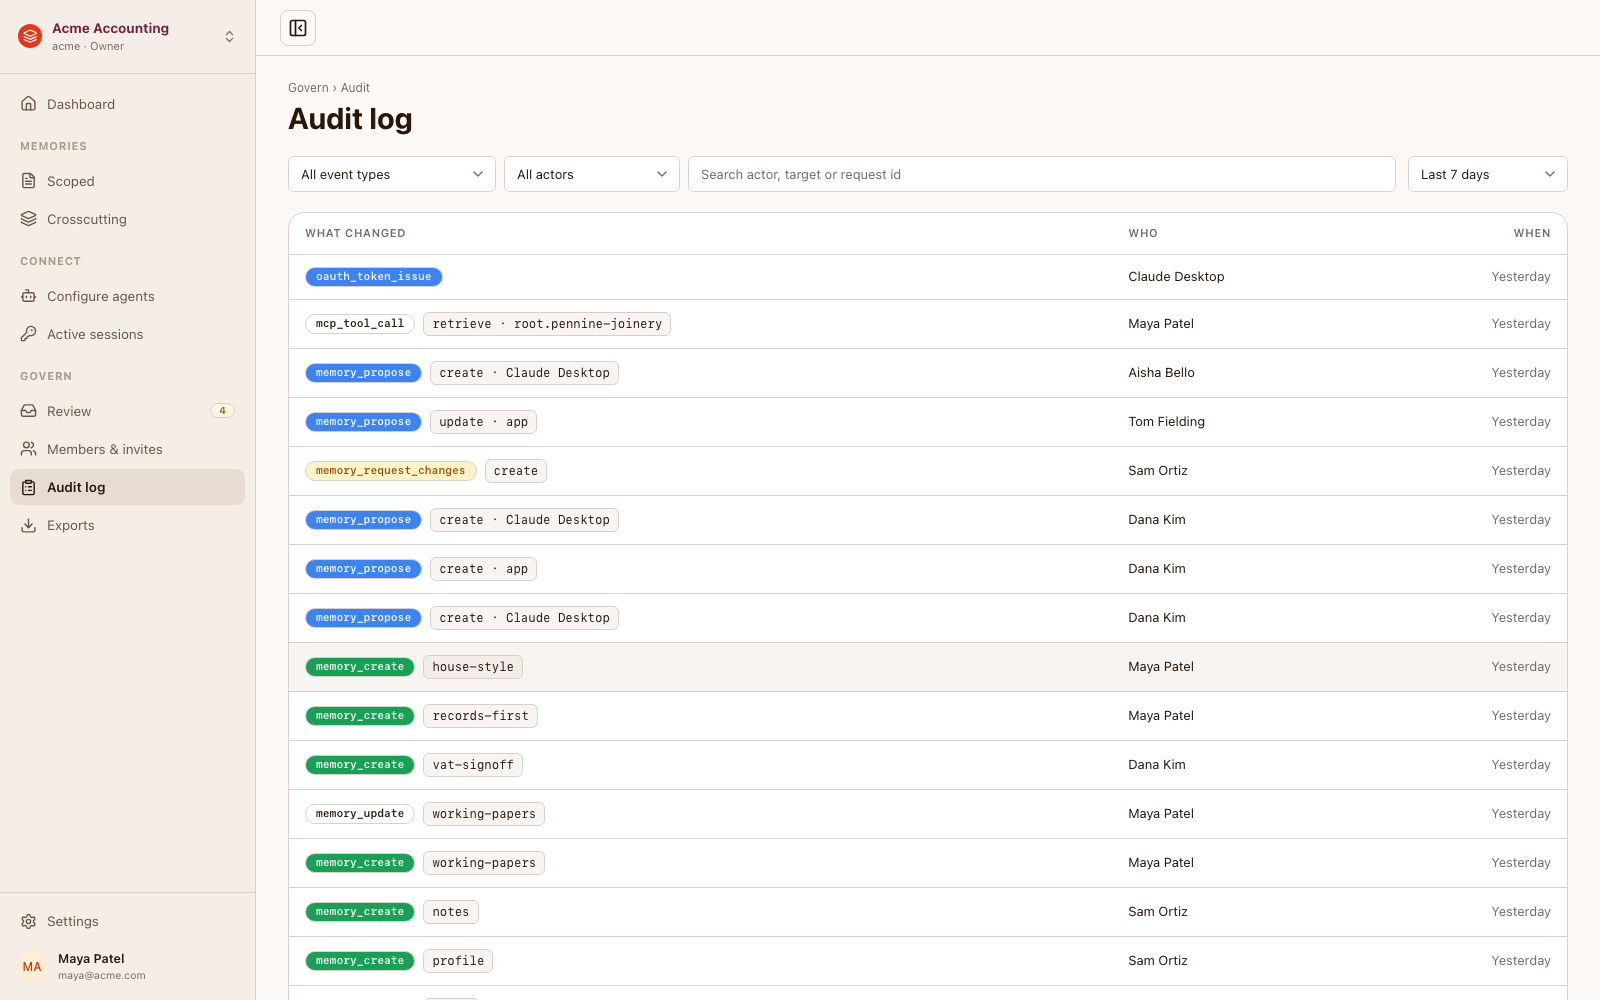Click the WHAT CHANGED column header
Viewport: 1600px width, 1000px height.
tap(355, 233)
